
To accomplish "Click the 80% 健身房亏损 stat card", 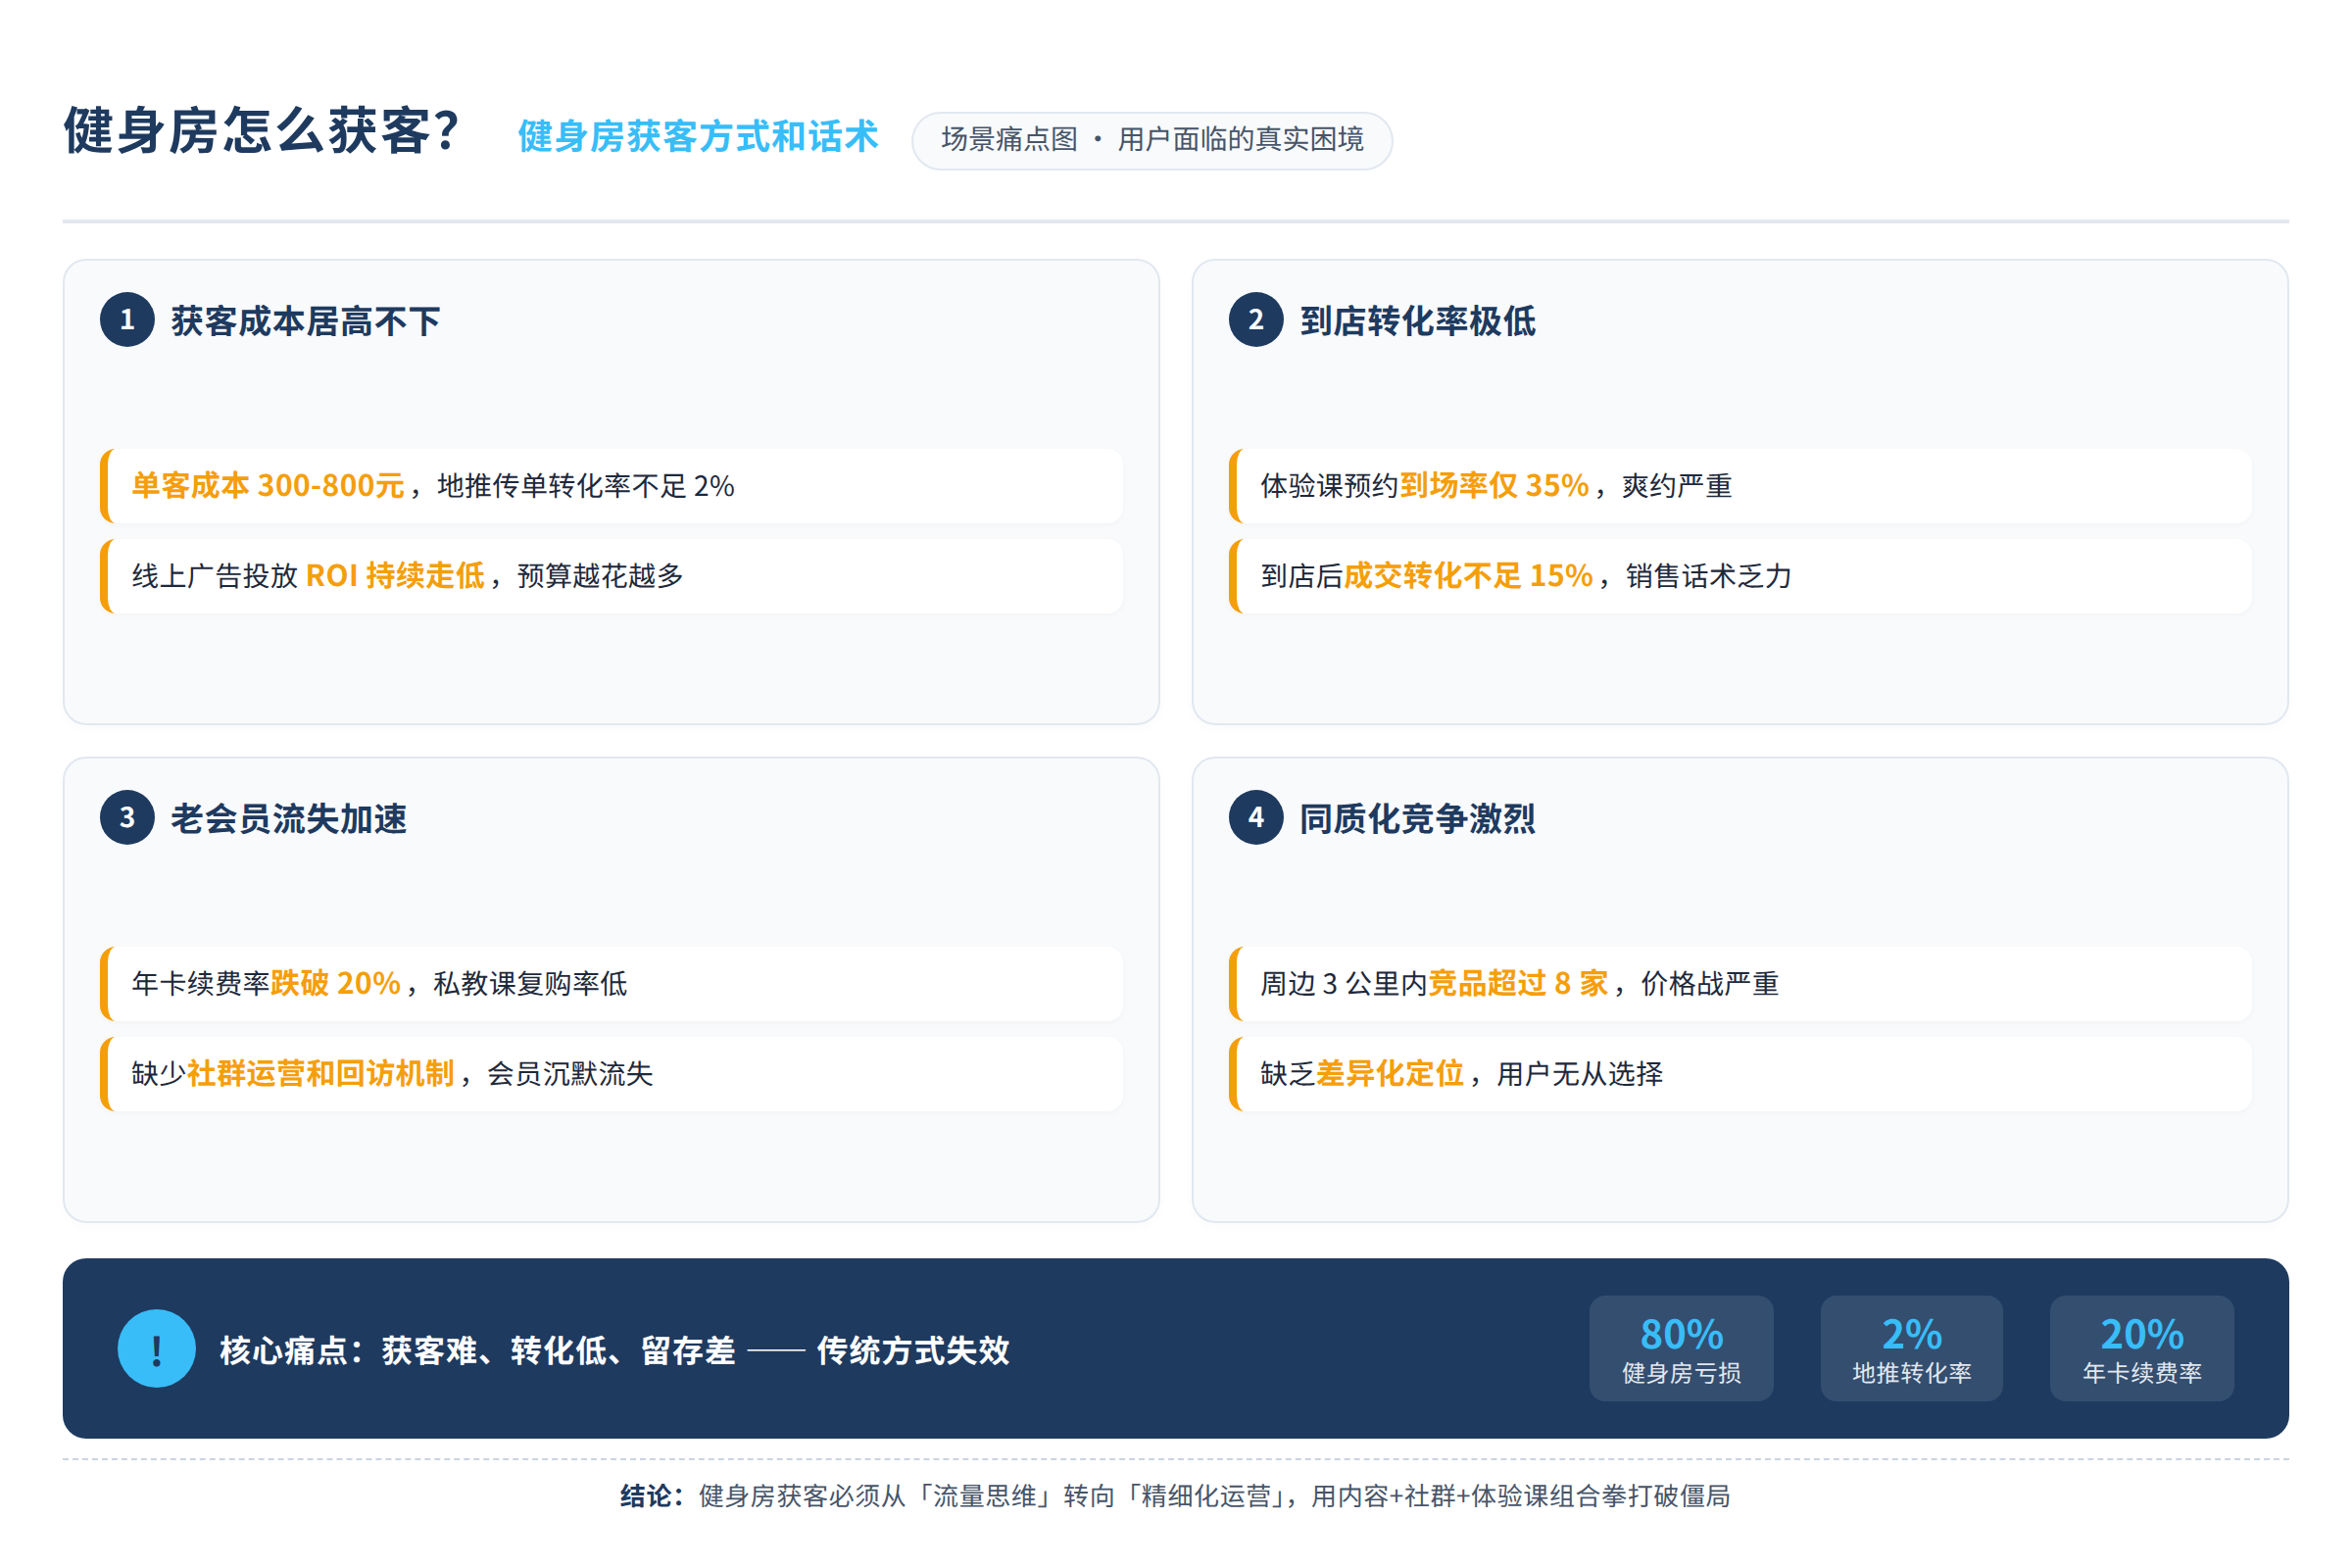I will [1681, 1349].
